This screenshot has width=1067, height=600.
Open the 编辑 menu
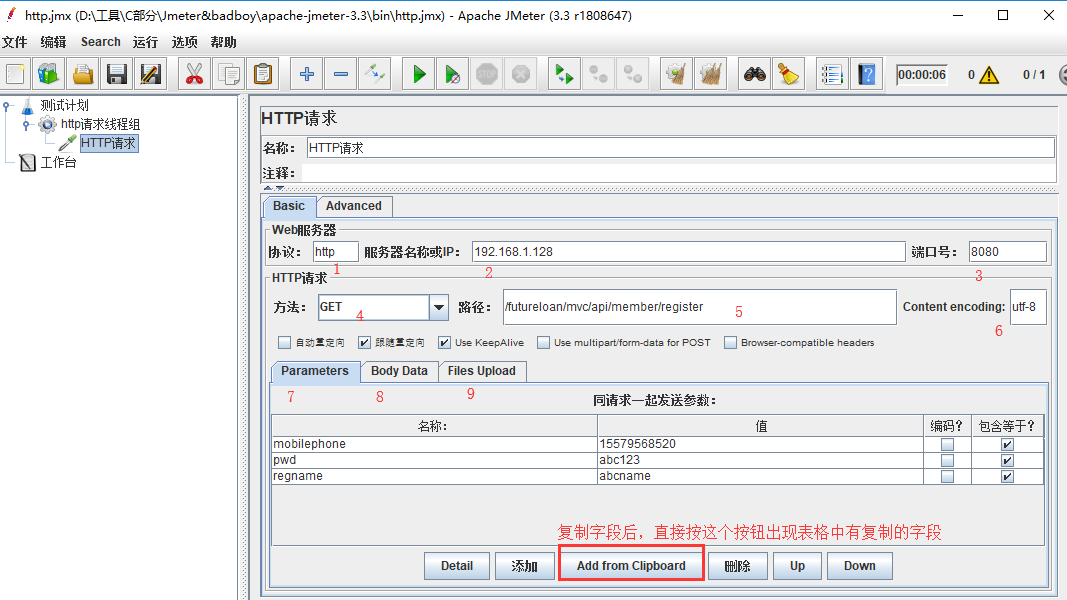coord(53,42)
